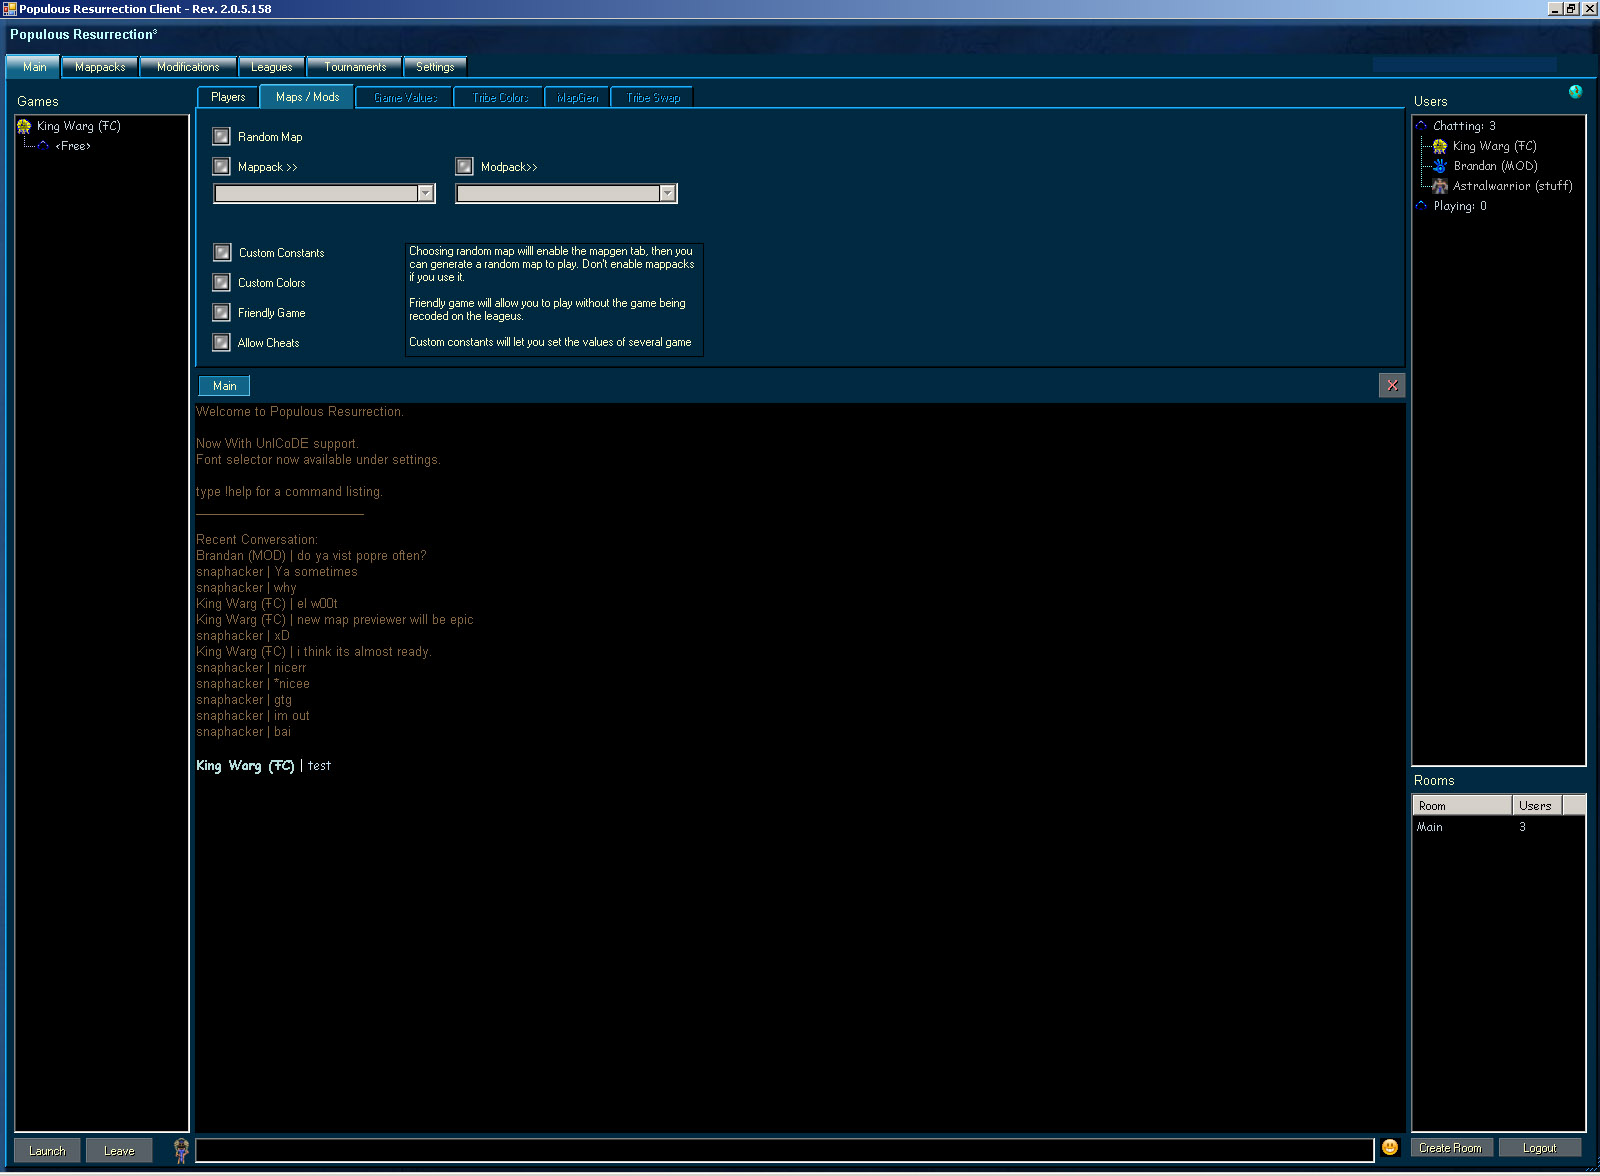The width and height of the screenshot is (1600, 1176).
Task: Open the Tournaments tab
Action: click(x=355, y=67)
